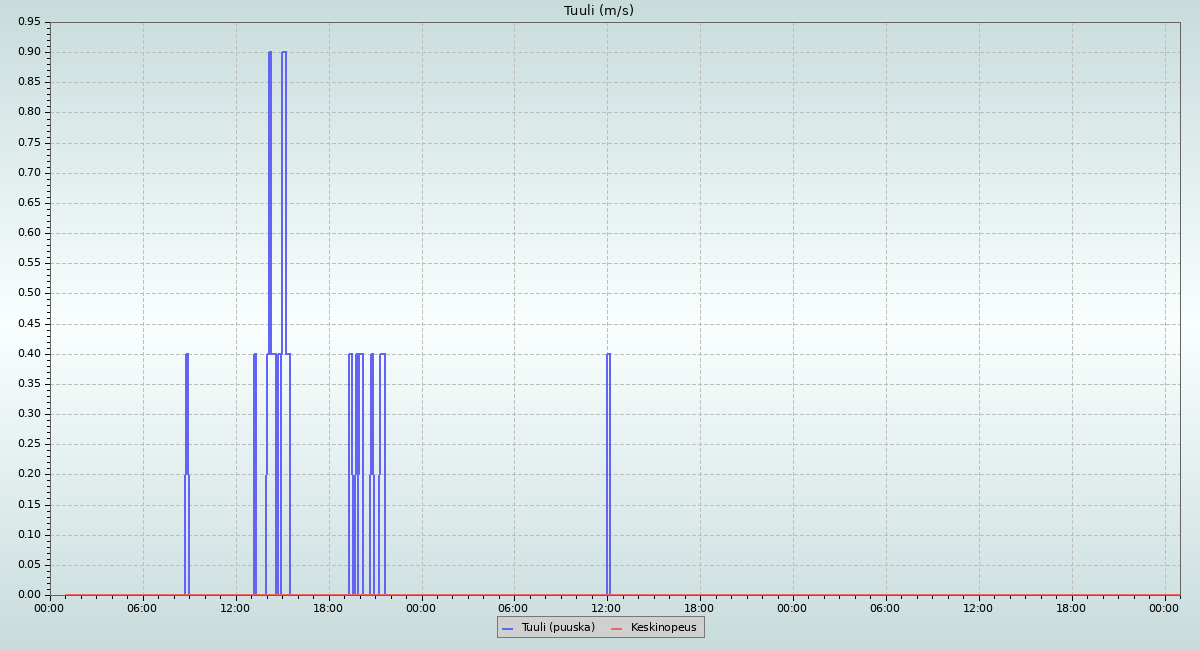Click the rightmost 00:00 x-axis label

click(1164, 608)
